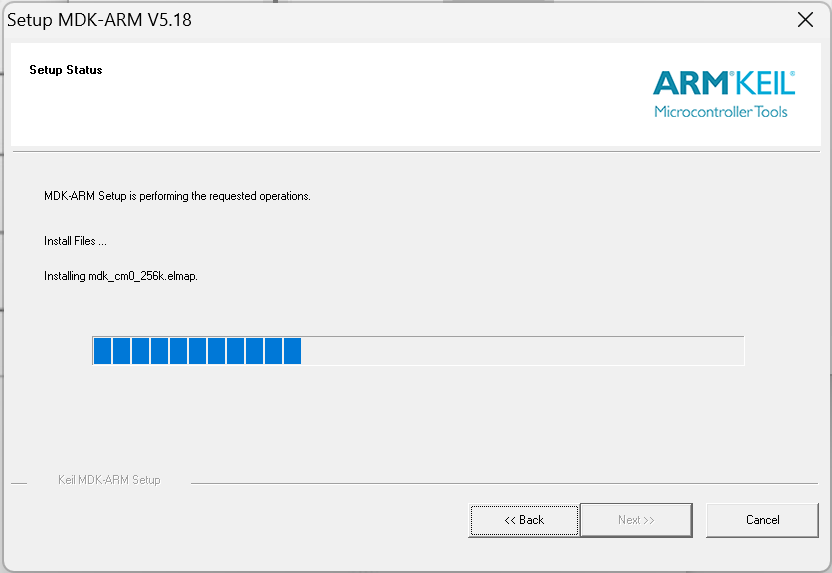The height and width of the screenshot is (573, 832).
Task: Cancel the MDK-ARM installation
Action: pos(762,520)
